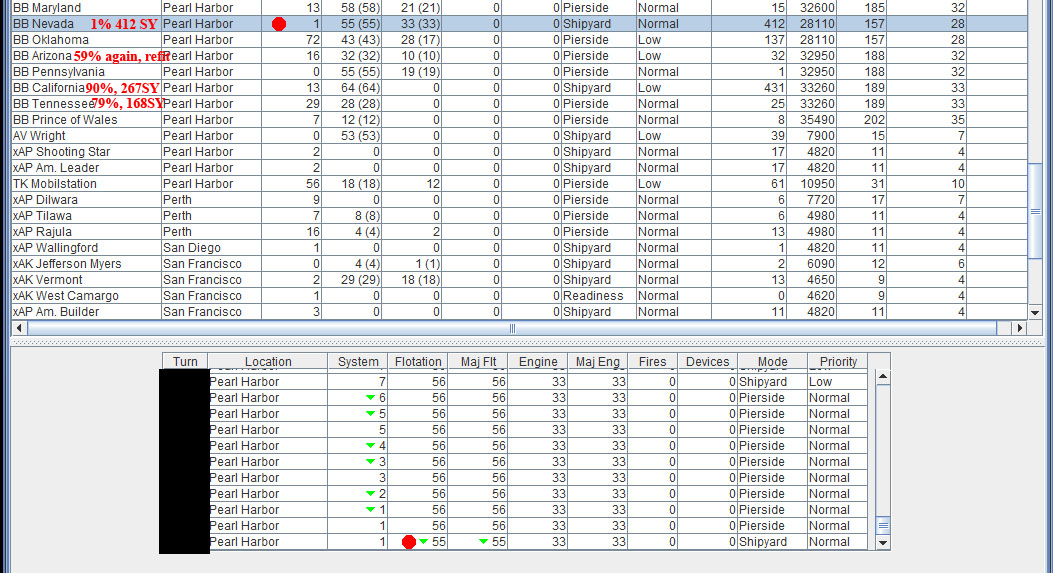This screenshot has height=573, width=1053.
Task: Click the Maj Eng column header
Action: 598,361
